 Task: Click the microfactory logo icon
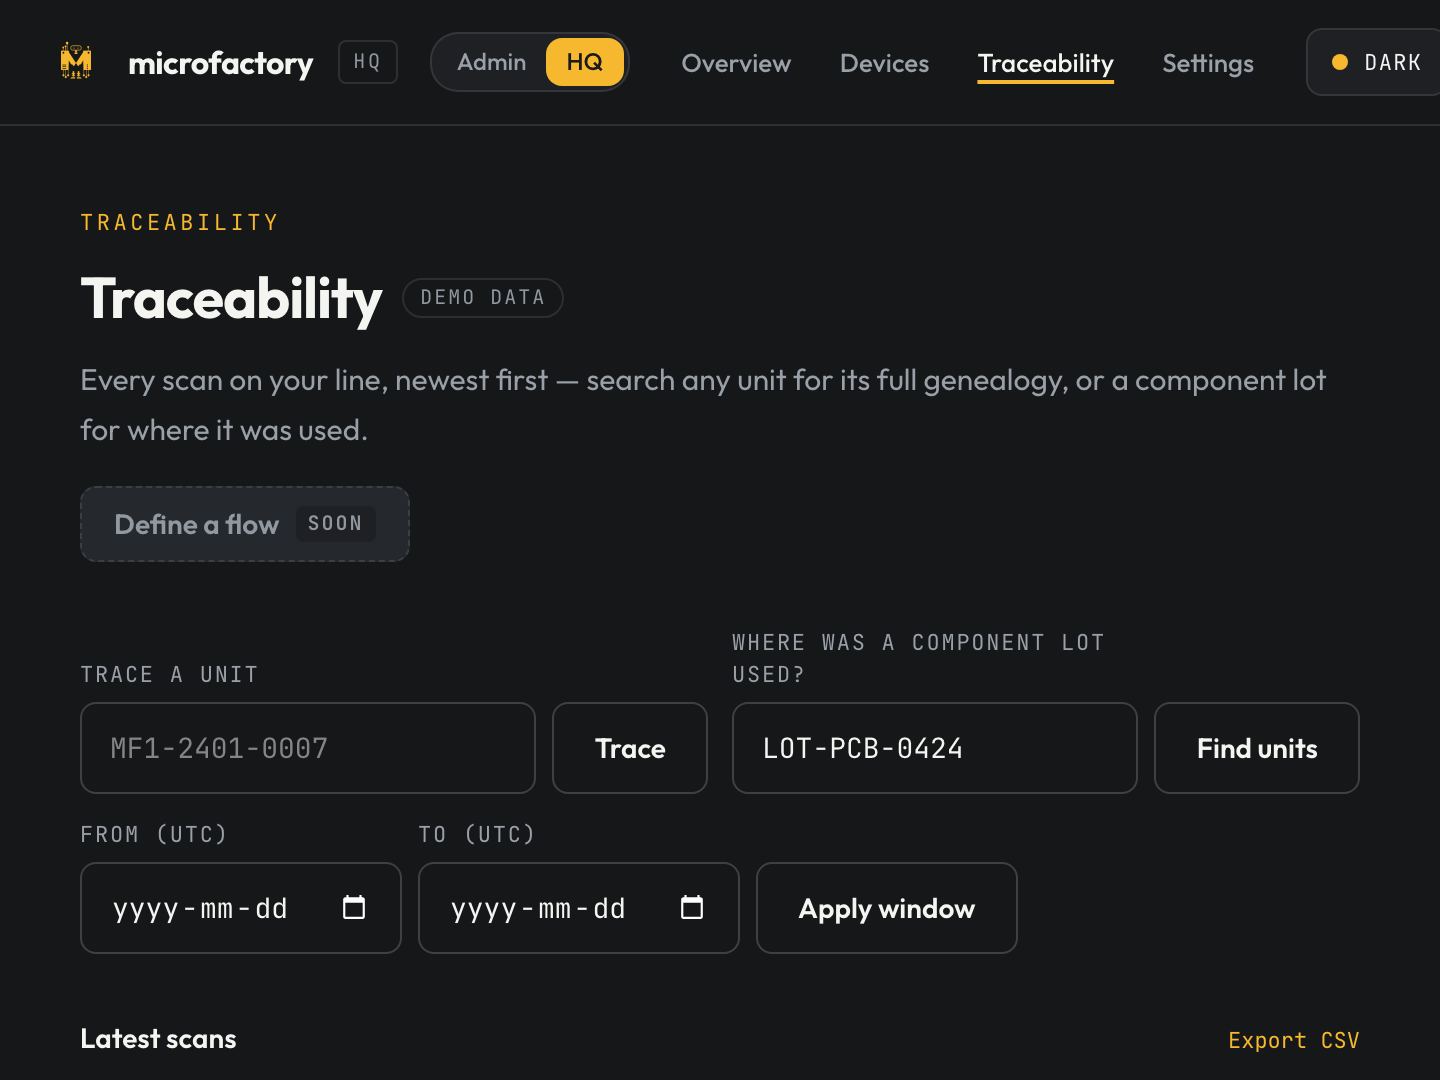click(76, 62)
